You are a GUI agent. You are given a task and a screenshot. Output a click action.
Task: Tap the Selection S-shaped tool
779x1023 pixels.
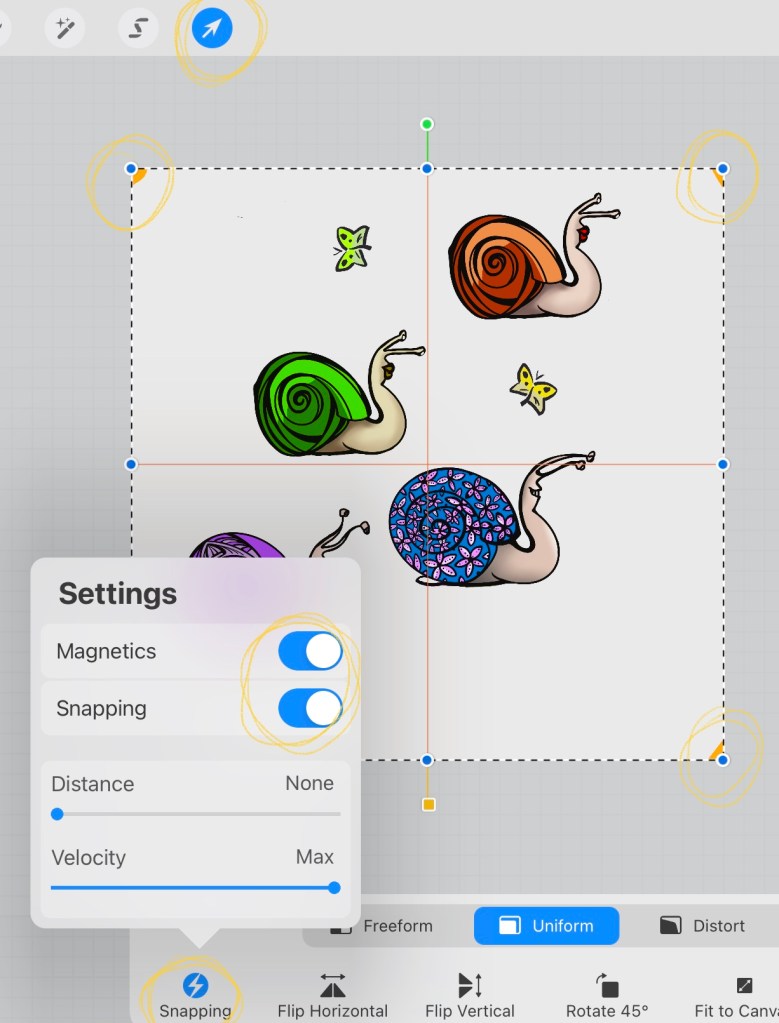pyautogui.click(x=138, y=29)
